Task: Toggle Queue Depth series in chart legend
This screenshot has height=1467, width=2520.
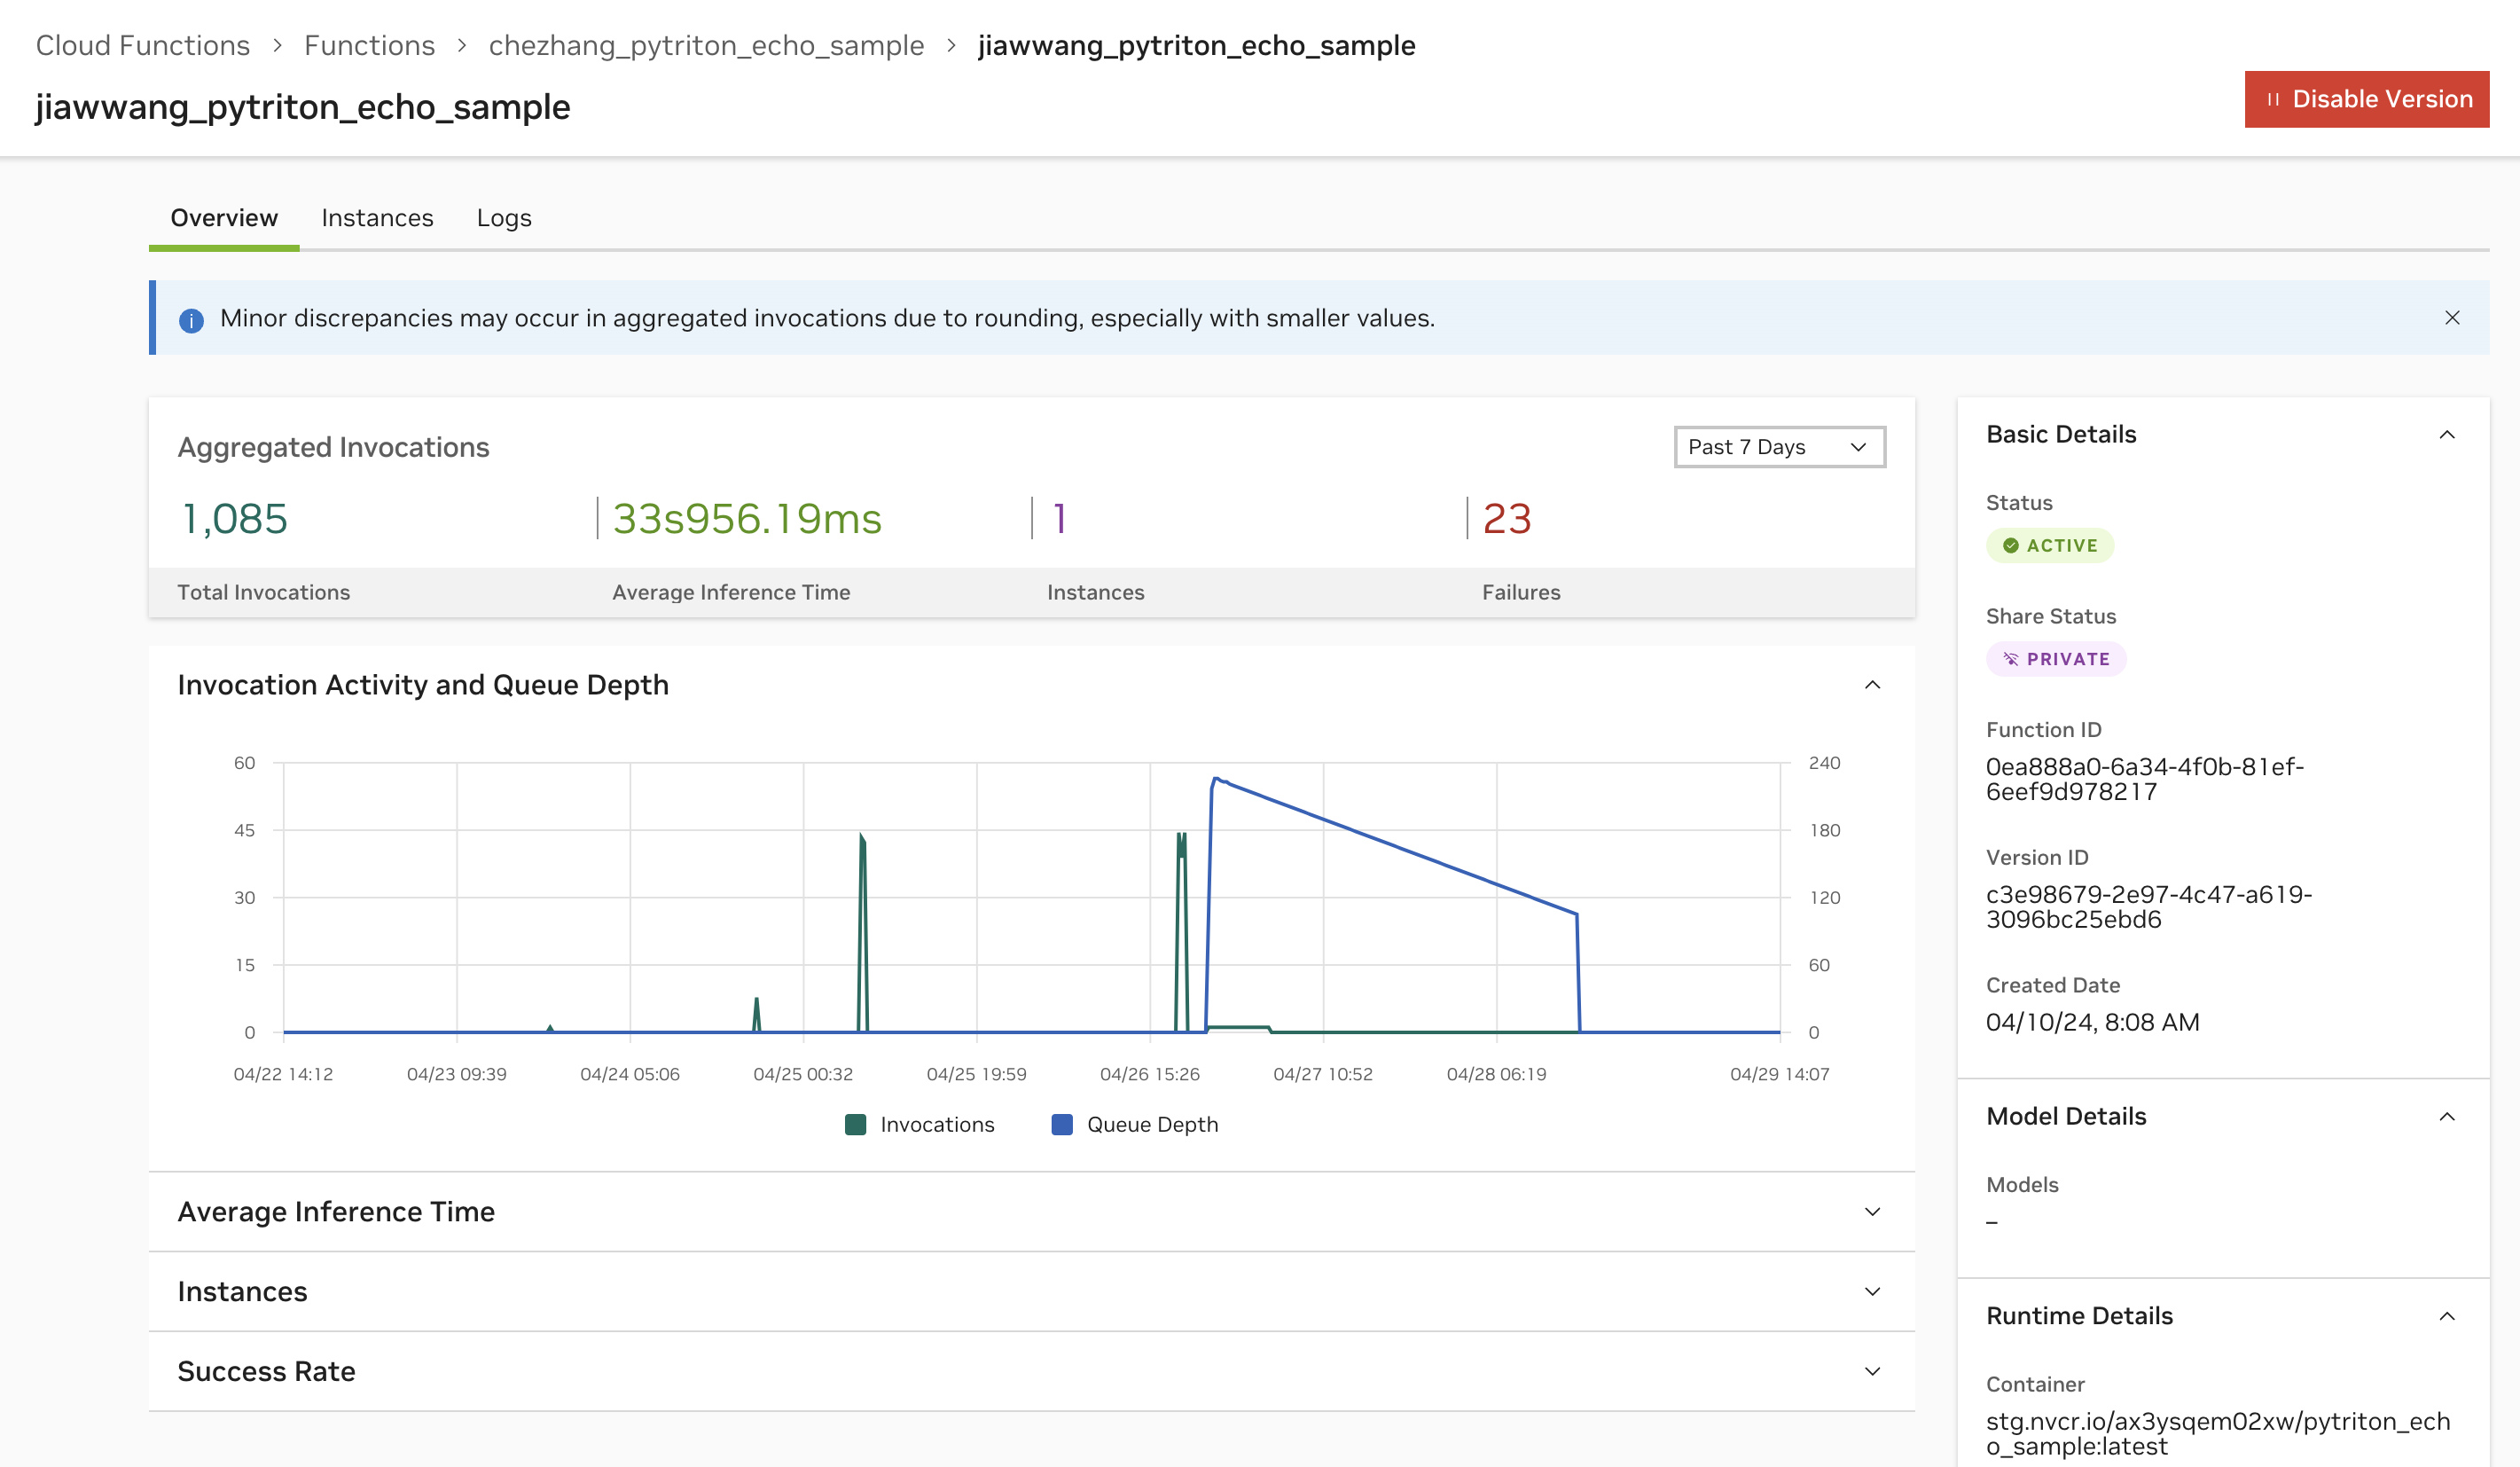Action: [1135, 1124]
